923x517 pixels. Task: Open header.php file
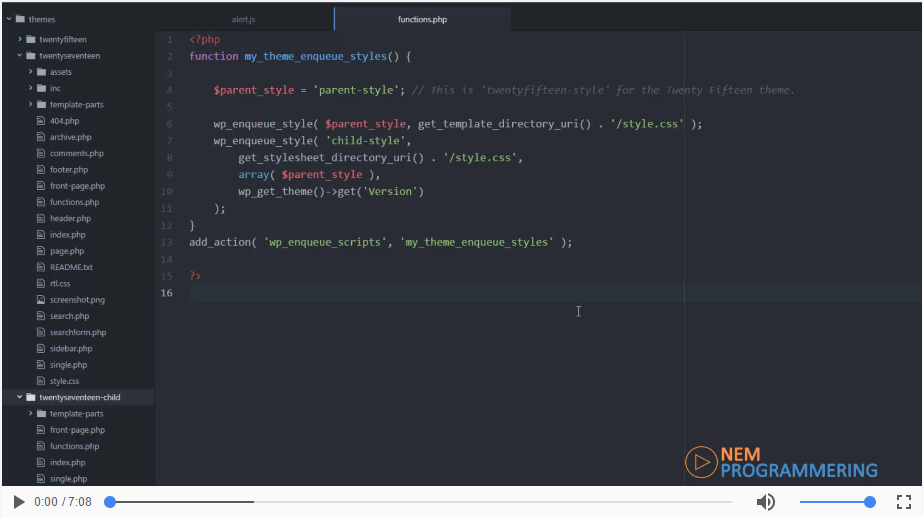click(70, 218)
